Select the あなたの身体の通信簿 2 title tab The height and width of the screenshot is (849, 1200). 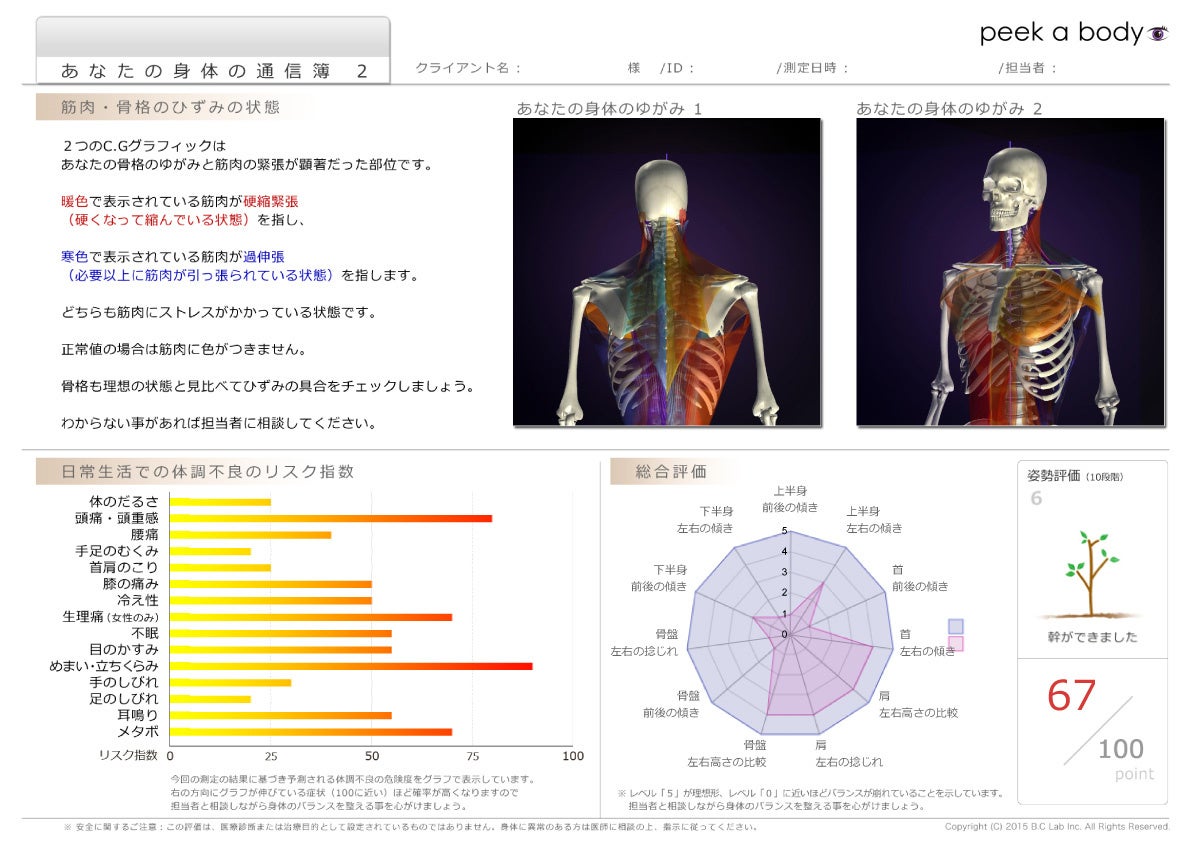coord(213,71)
